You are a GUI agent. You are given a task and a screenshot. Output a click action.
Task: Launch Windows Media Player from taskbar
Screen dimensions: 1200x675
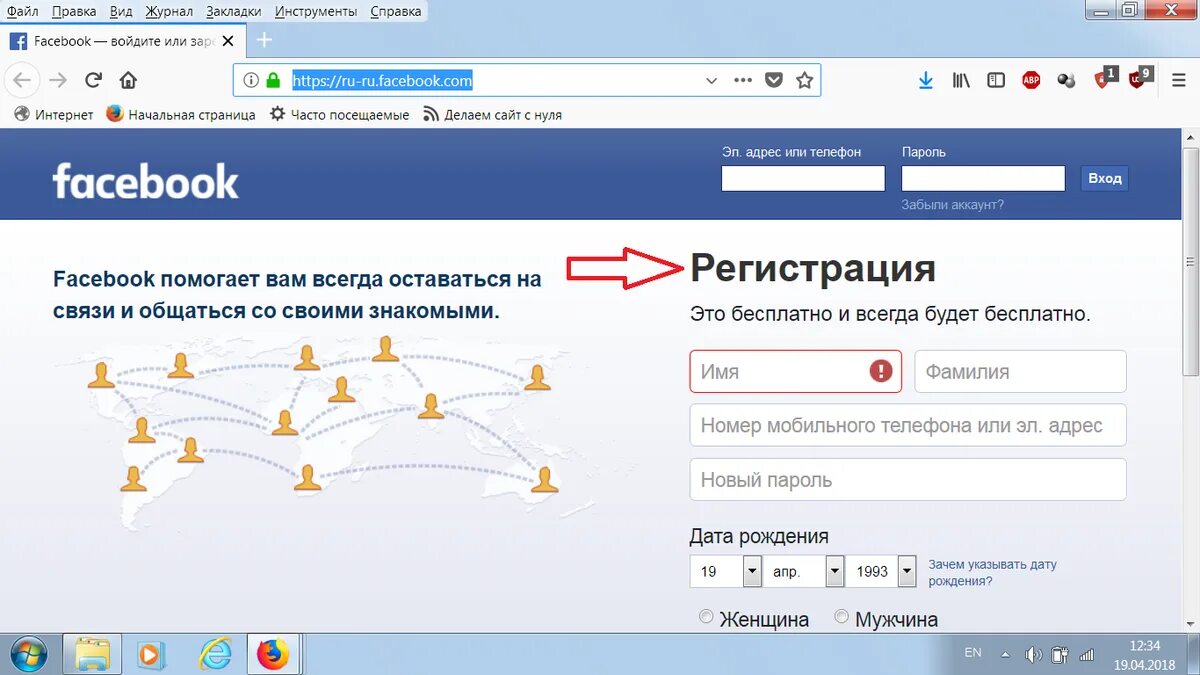coord(152,654)
